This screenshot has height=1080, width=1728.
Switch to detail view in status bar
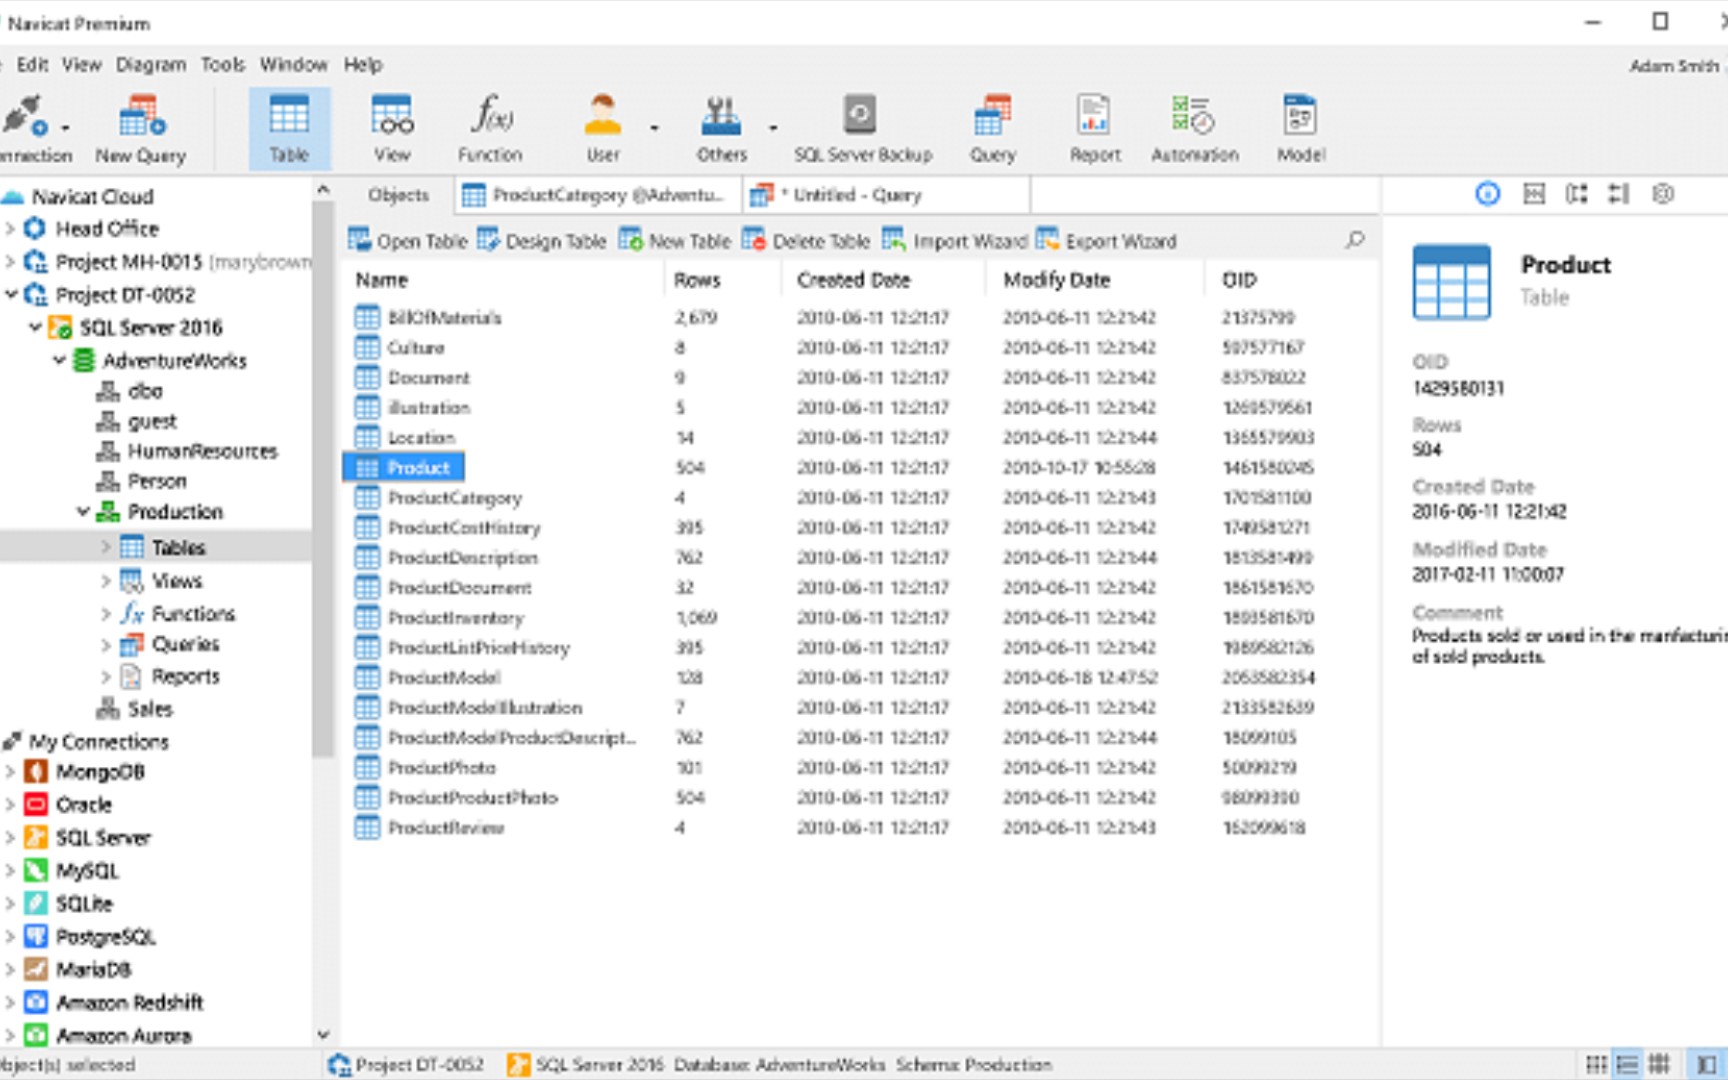click(1628, 1064)
